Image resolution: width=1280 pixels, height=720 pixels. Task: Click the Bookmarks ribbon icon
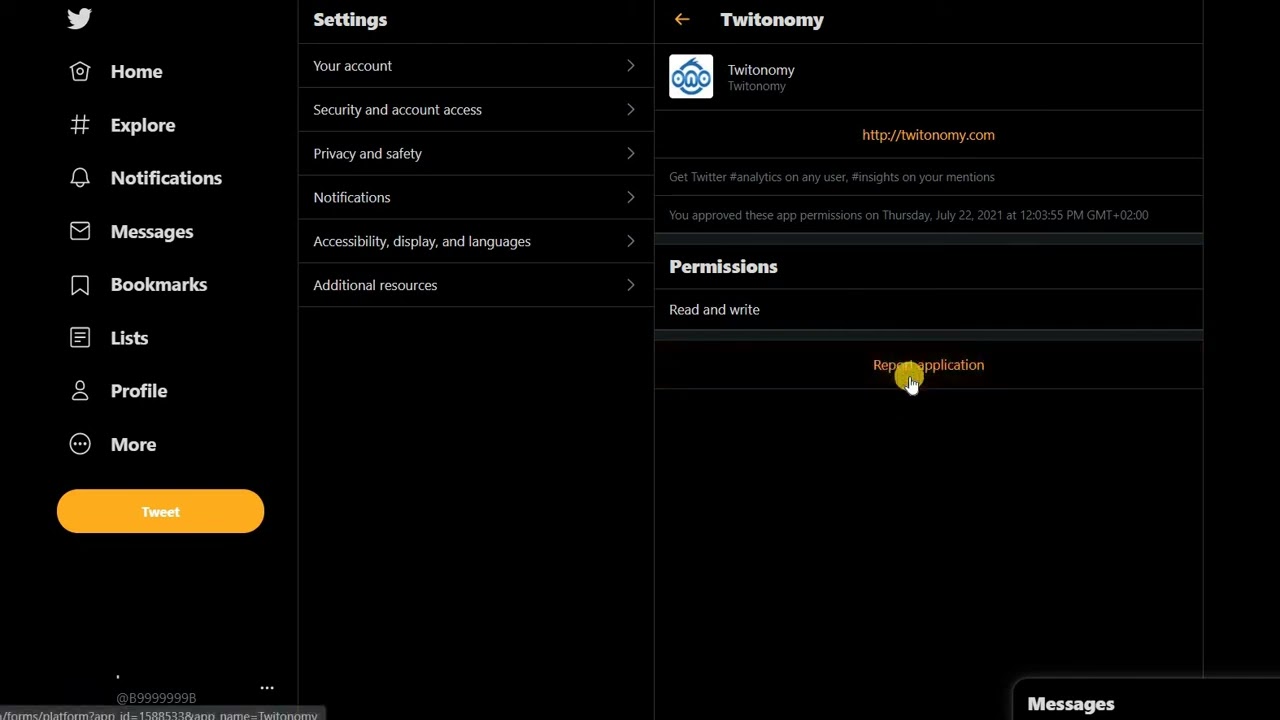coord(80,285)
